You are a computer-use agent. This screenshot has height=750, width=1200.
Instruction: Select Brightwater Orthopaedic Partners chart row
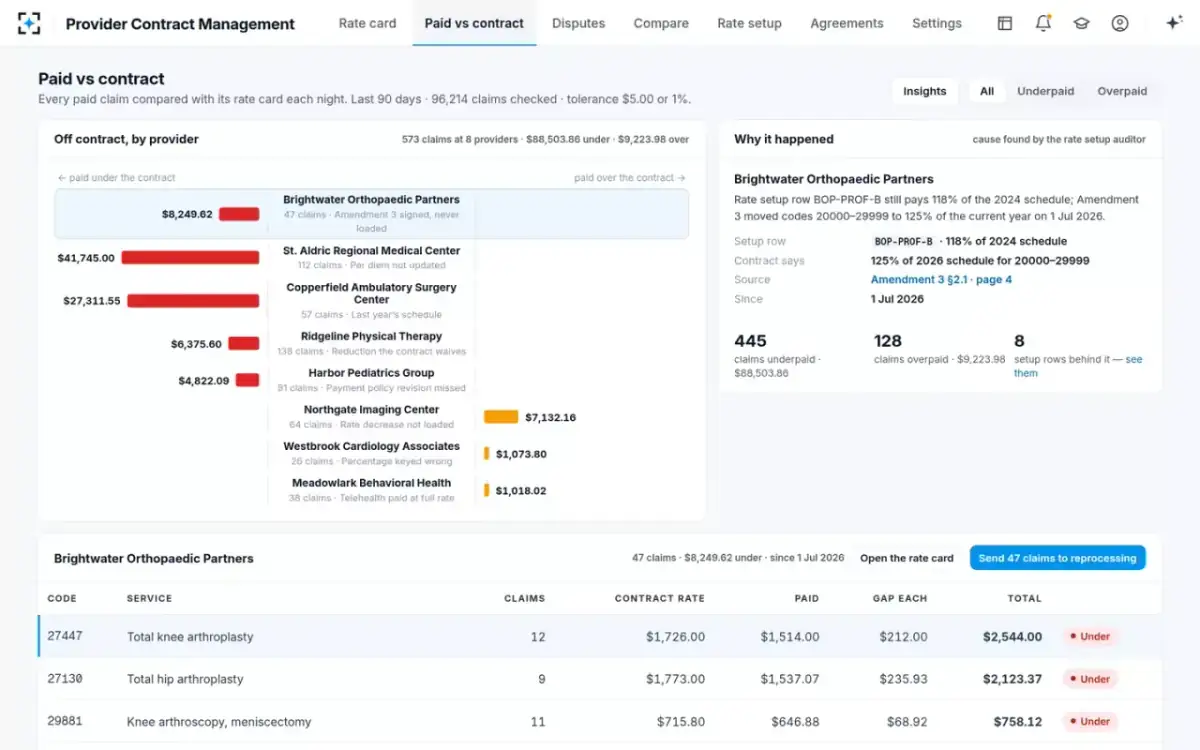point(371,214)
